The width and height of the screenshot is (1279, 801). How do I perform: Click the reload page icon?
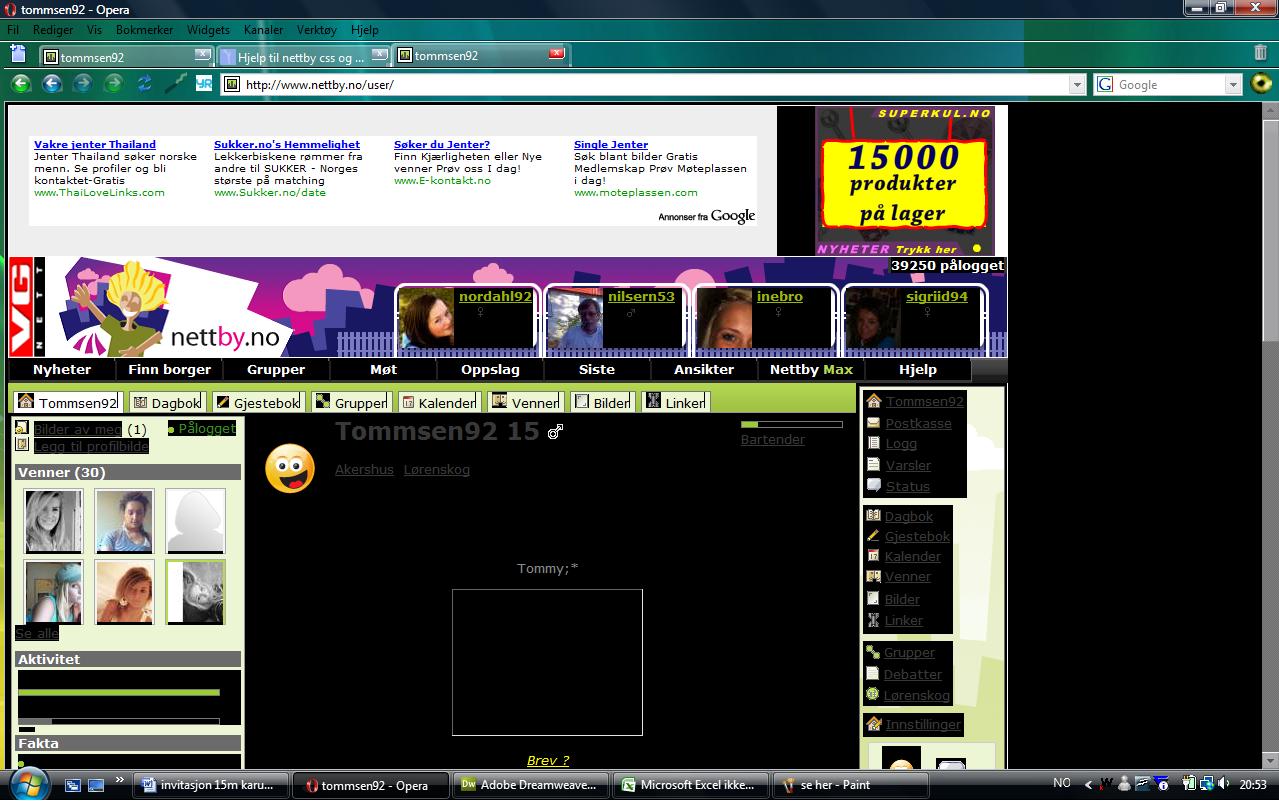[144, 84]
